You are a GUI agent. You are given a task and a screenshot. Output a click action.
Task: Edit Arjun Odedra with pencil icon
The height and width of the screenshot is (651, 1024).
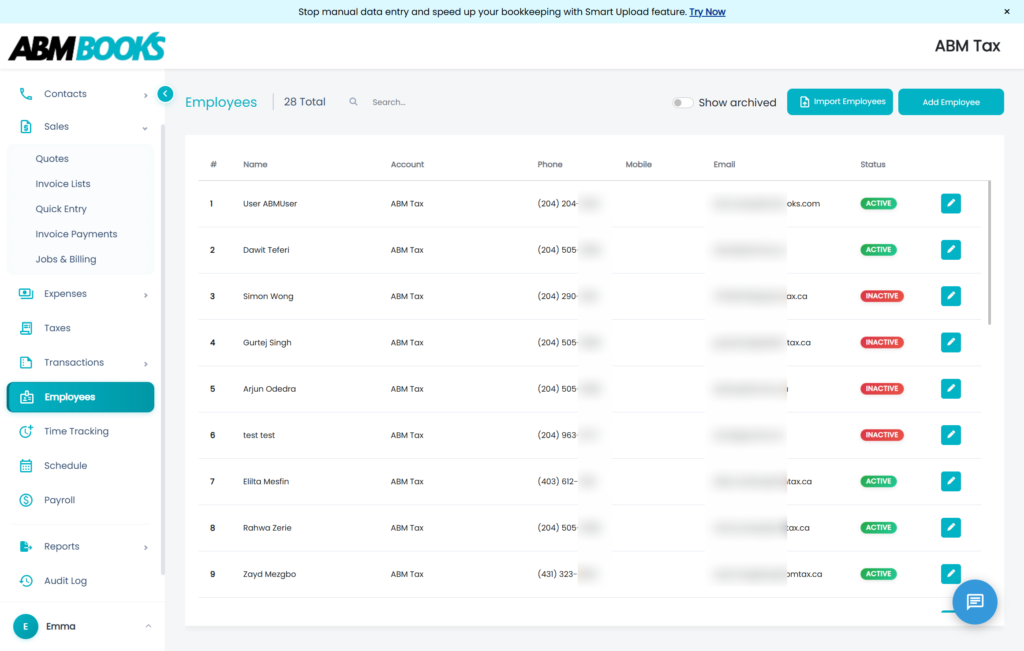click(x=951, y=389)
